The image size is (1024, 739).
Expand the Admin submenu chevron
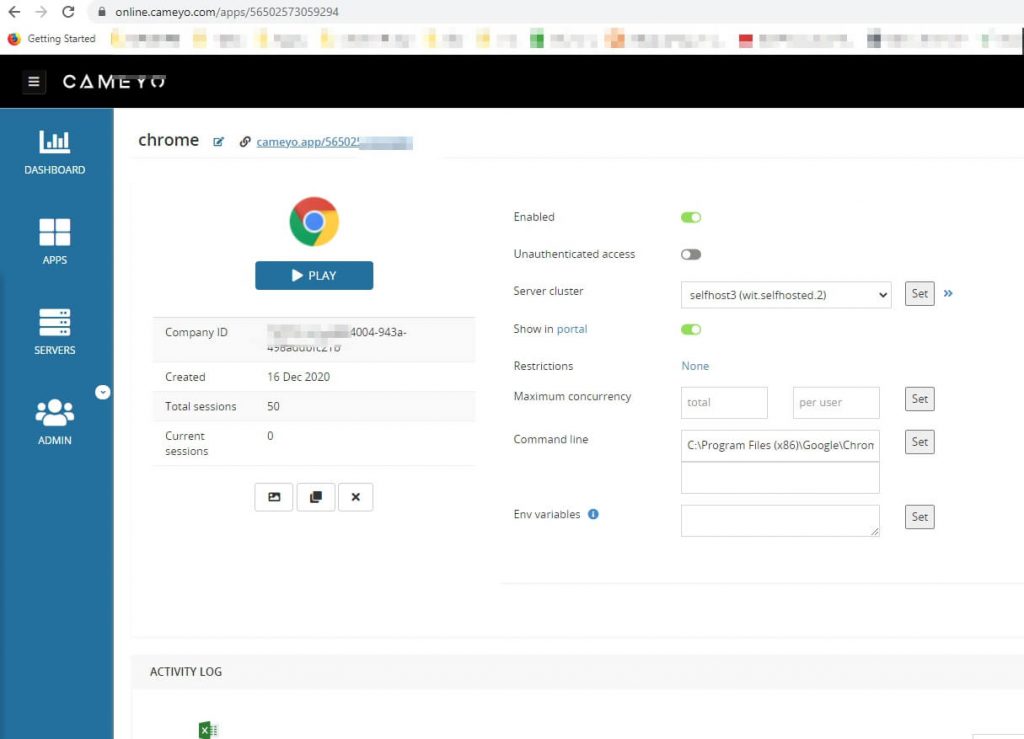click(103, 392)
